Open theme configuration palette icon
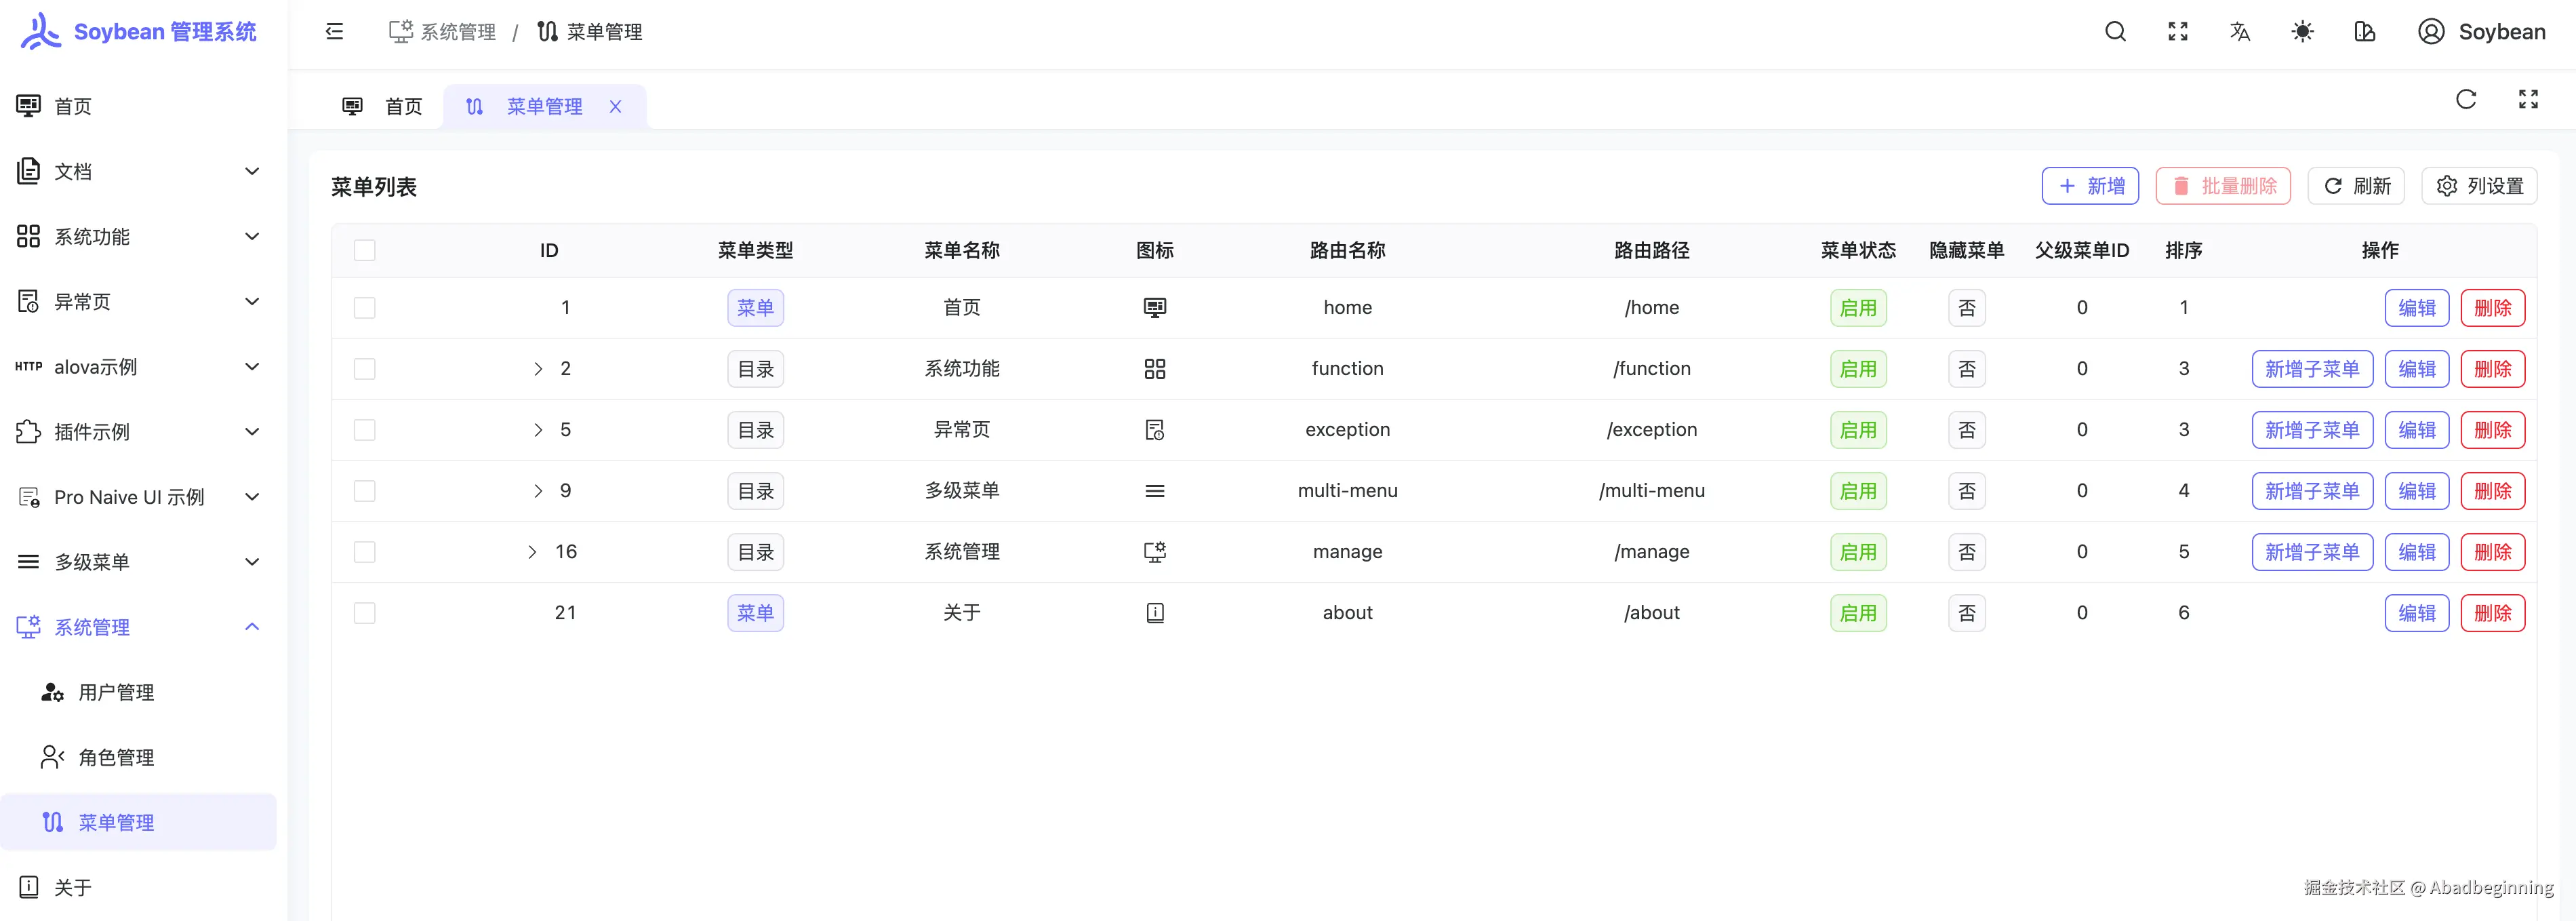This screenshot has width=2576, height=921. (2364, 32)
